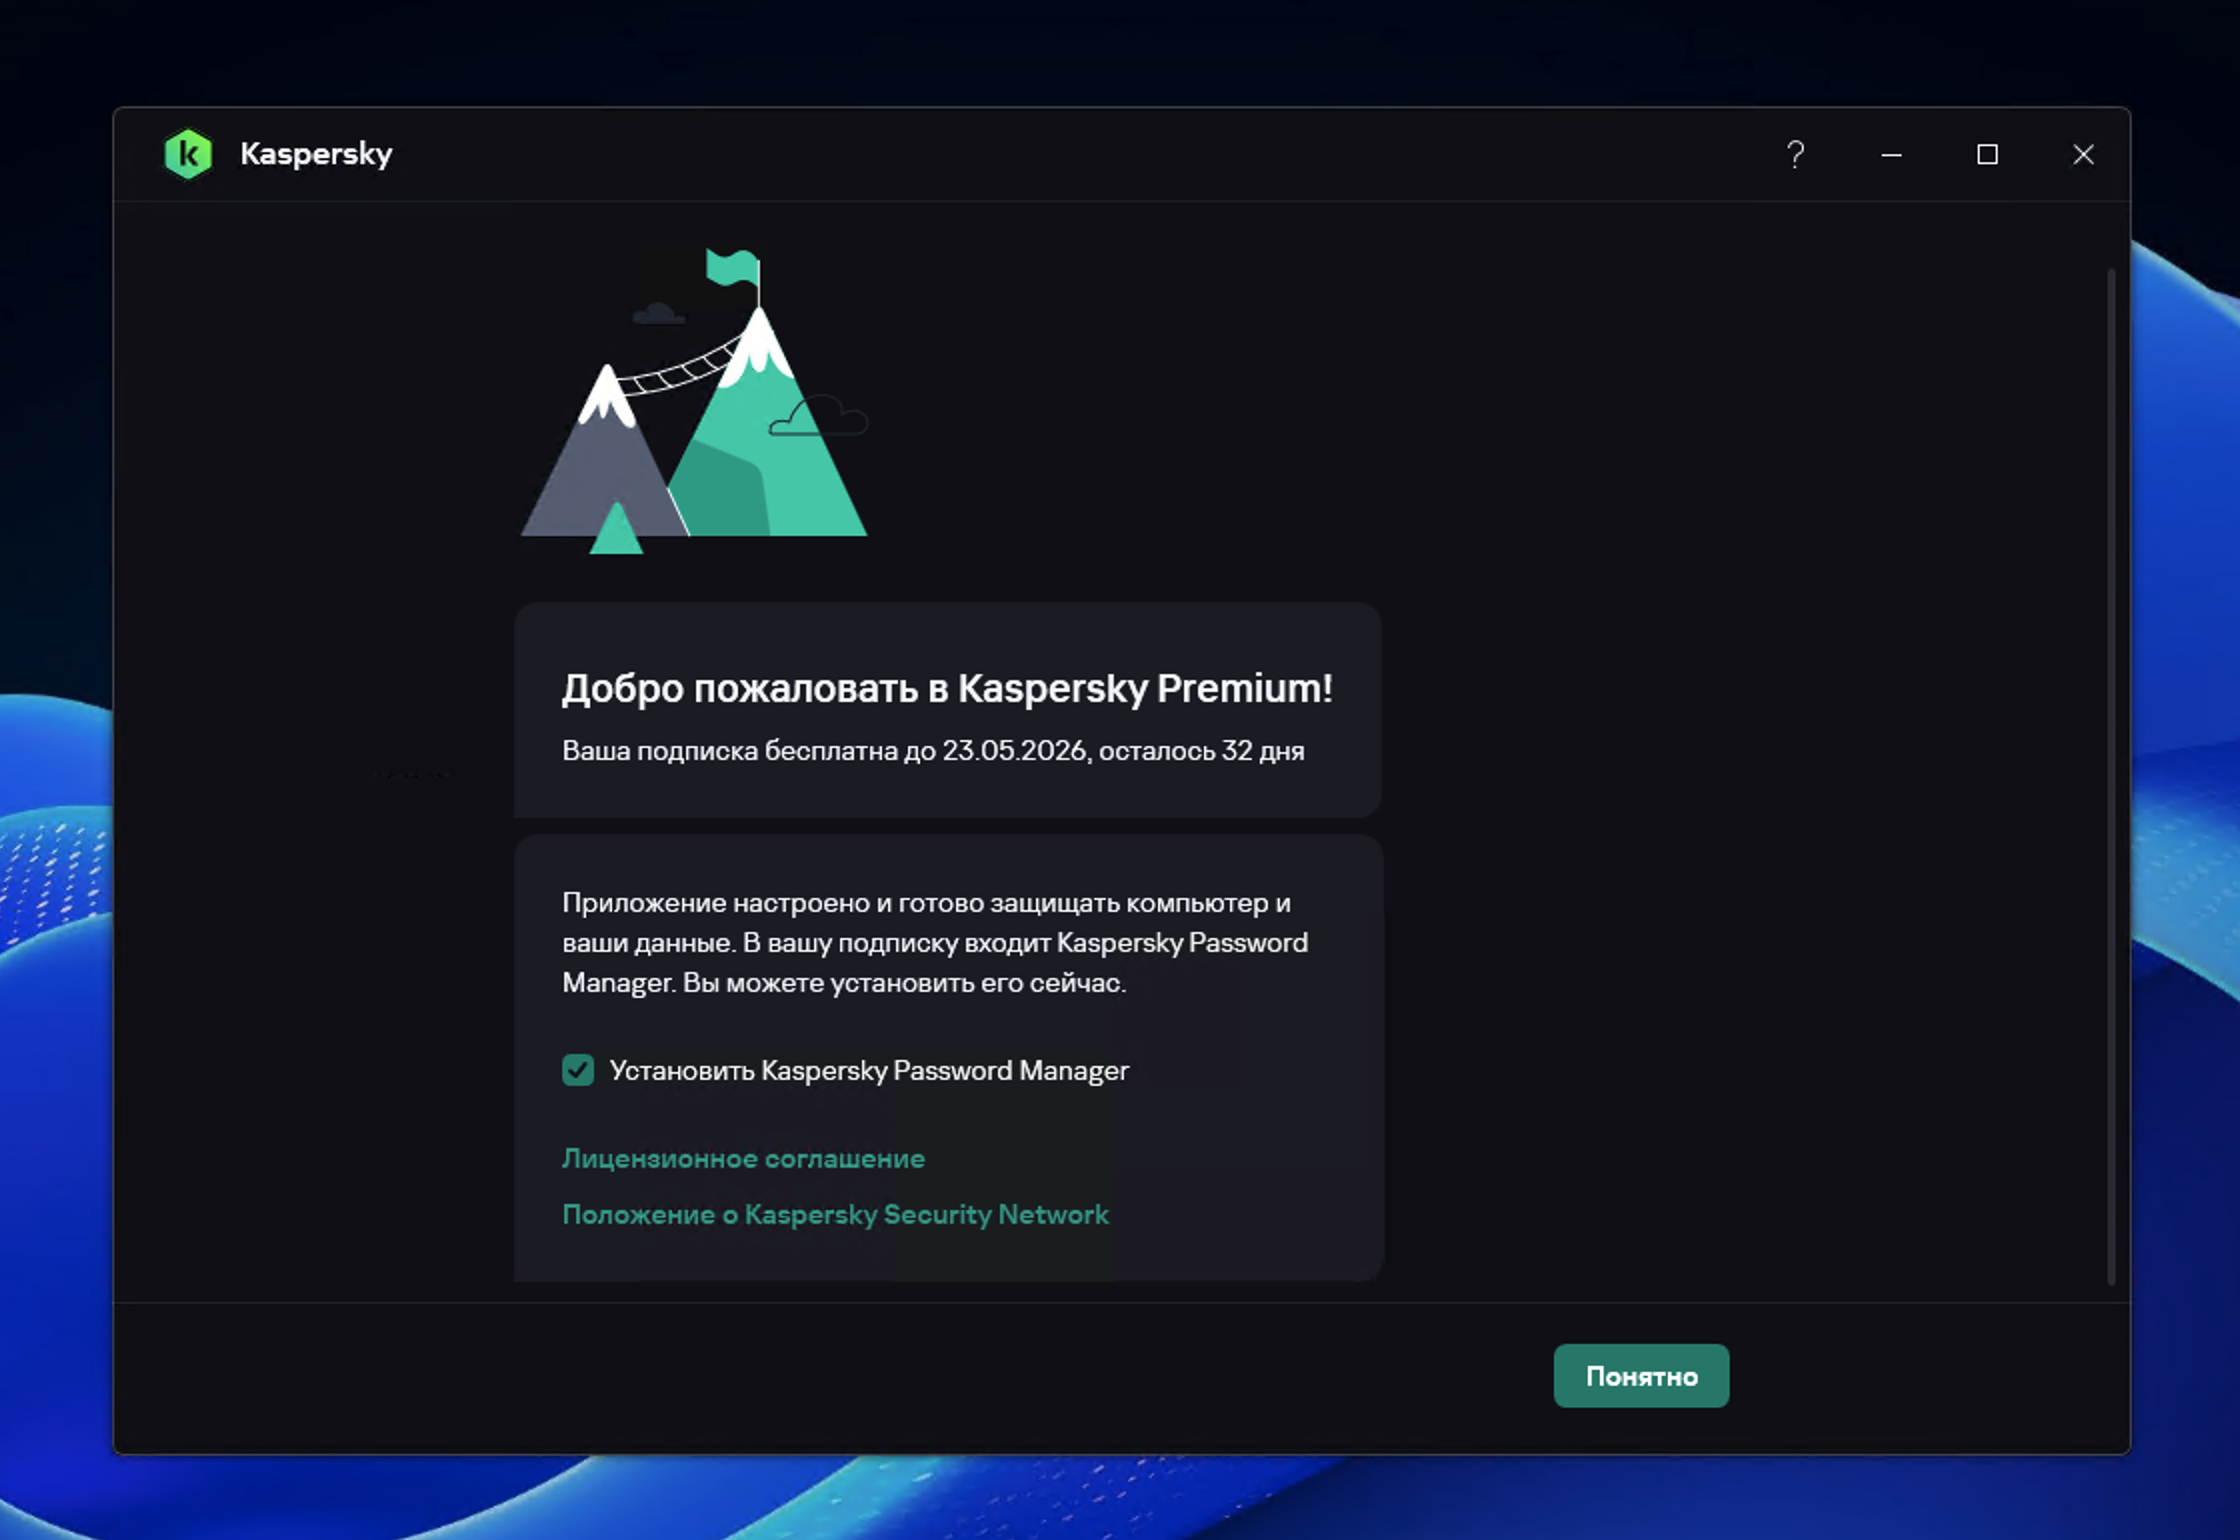Disable the Установить Kaspersky Password Manager checkbox
Viewport: 2240px width, 1540px height.
pos(578,1070)
